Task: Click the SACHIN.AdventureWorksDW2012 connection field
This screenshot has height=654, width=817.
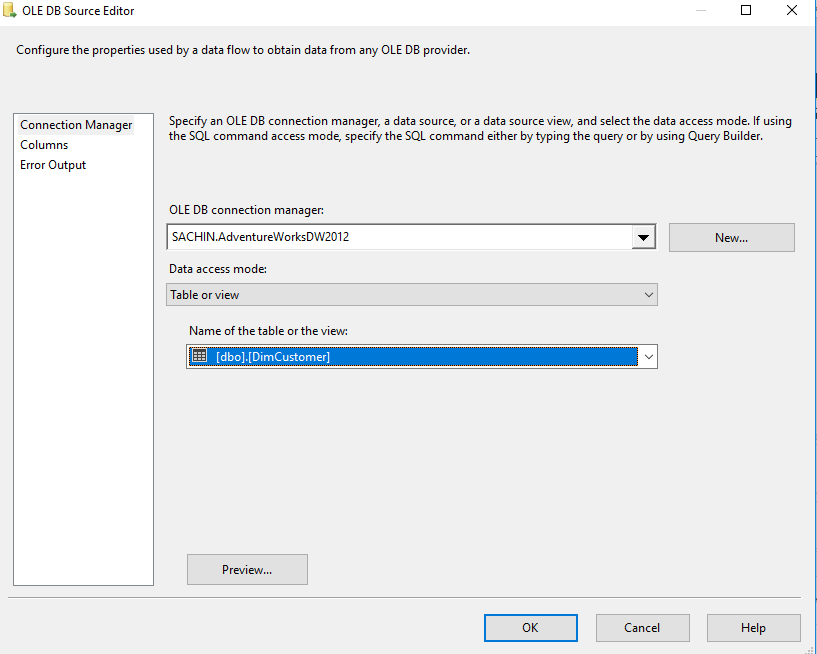Action: click(x=398, y=238)
